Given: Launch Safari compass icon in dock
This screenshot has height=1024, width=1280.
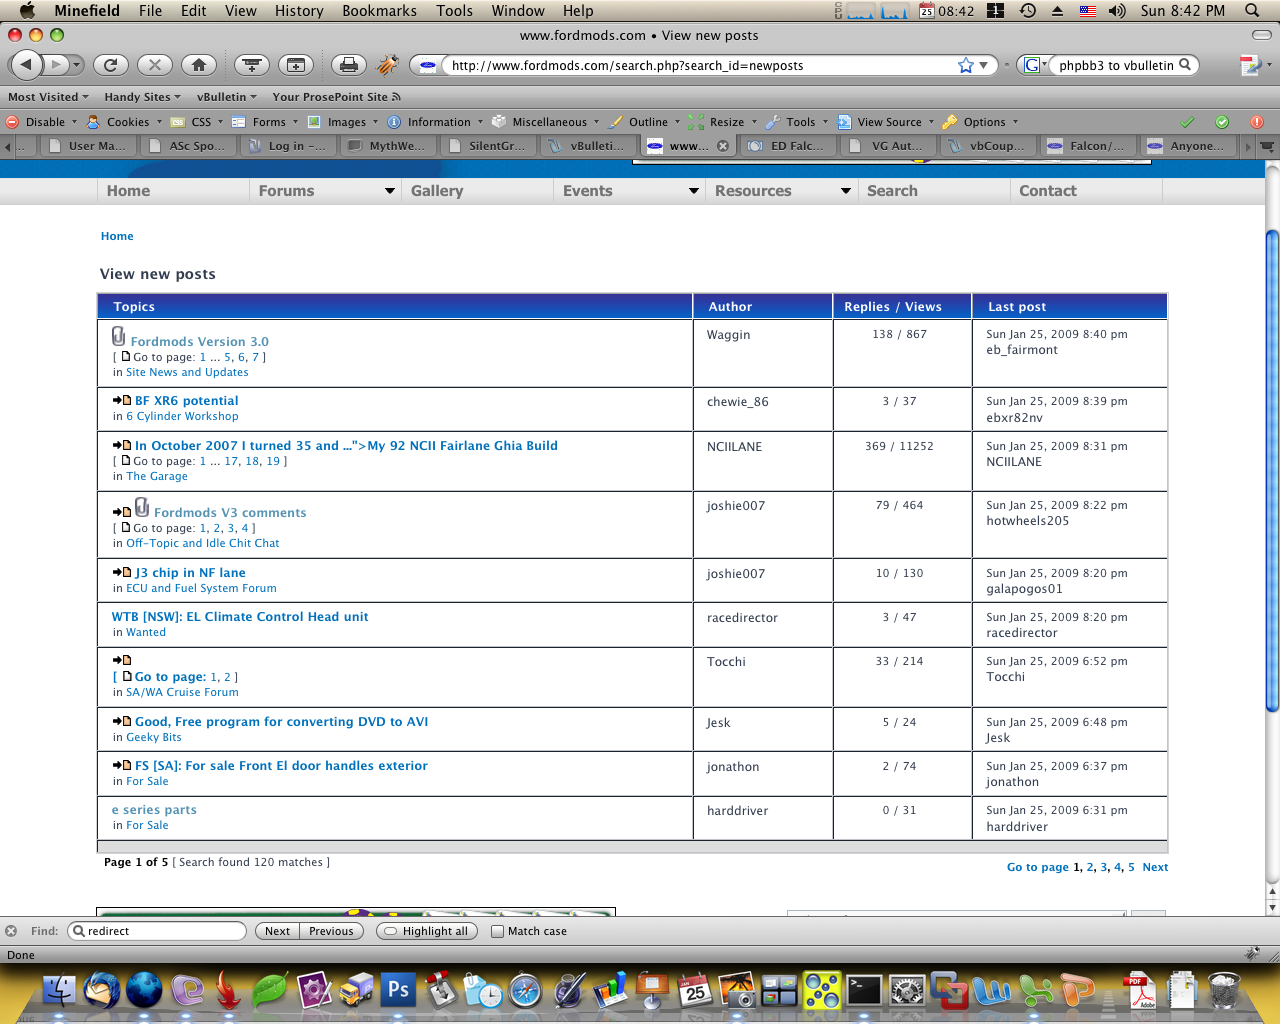Looking at the screenshot, I should point(525,991).
